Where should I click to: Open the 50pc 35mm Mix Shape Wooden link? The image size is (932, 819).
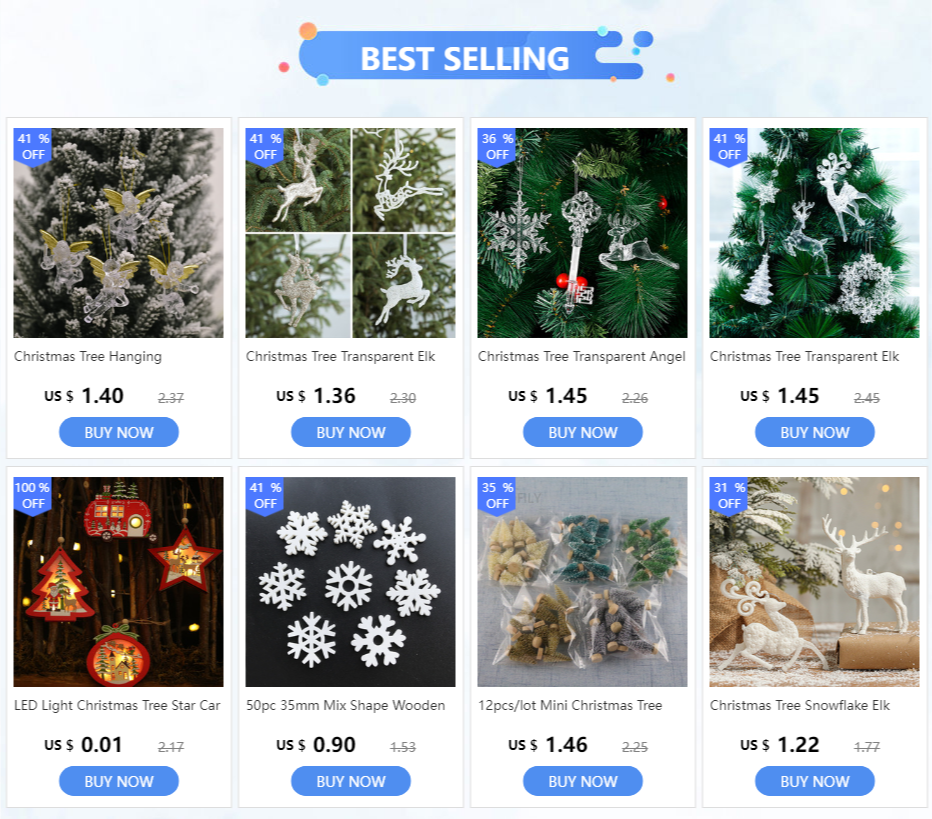tap(345, 705)
